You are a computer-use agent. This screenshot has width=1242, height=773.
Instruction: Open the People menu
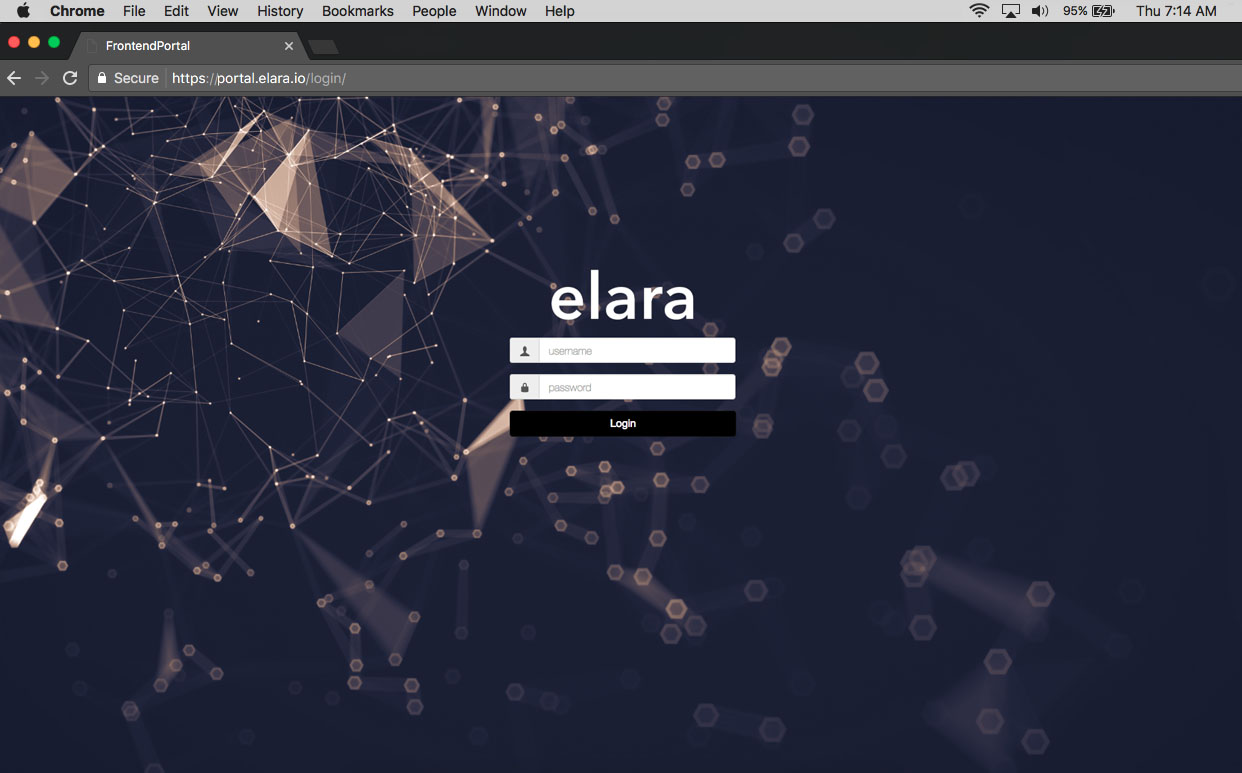(x=434, y=11)
